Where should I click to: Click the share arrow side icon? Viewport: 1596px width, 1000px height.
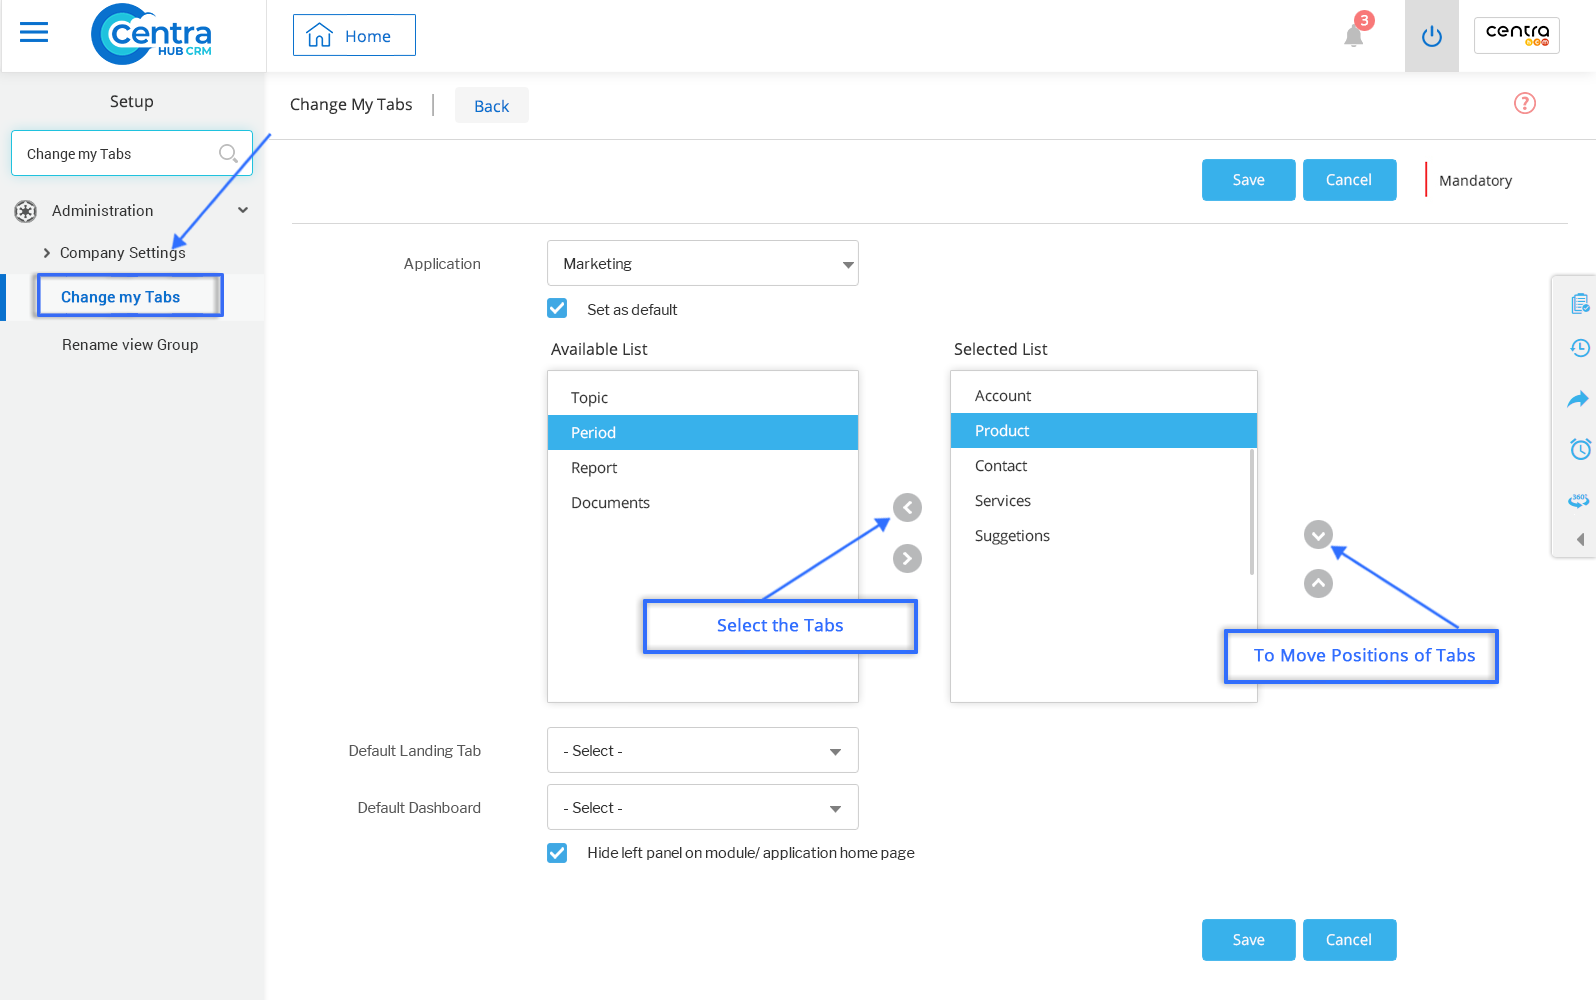[x=1578, y=399]
